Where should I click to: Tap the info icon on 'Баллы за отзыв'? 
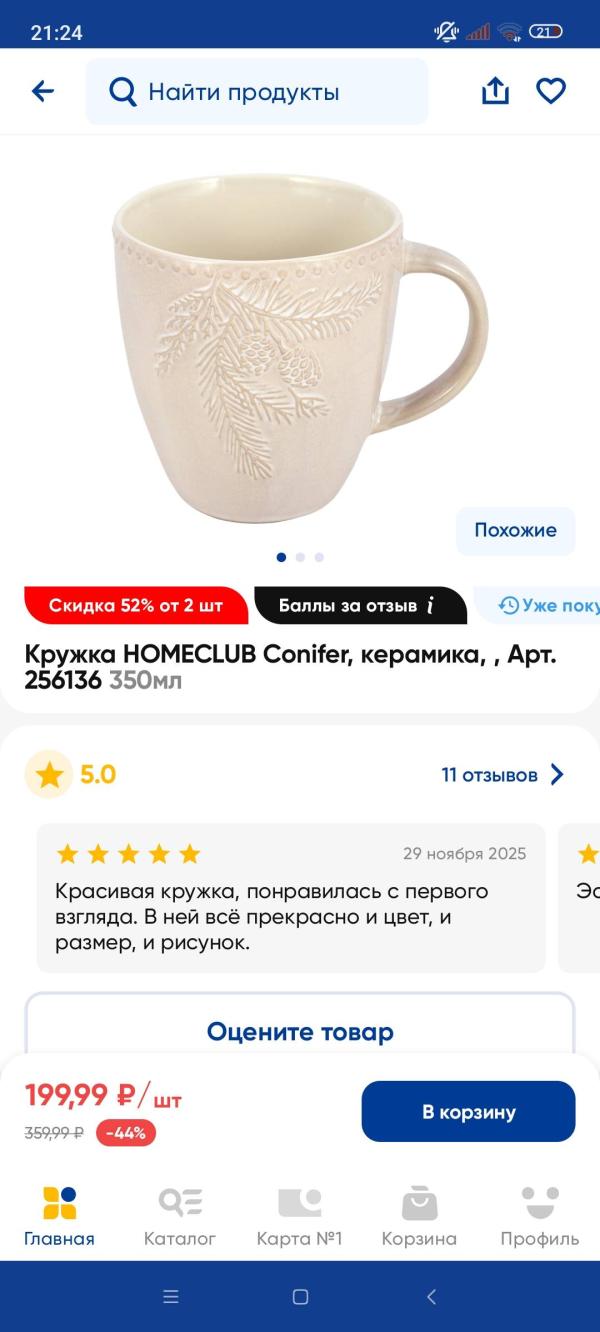(x=431, y=605)
